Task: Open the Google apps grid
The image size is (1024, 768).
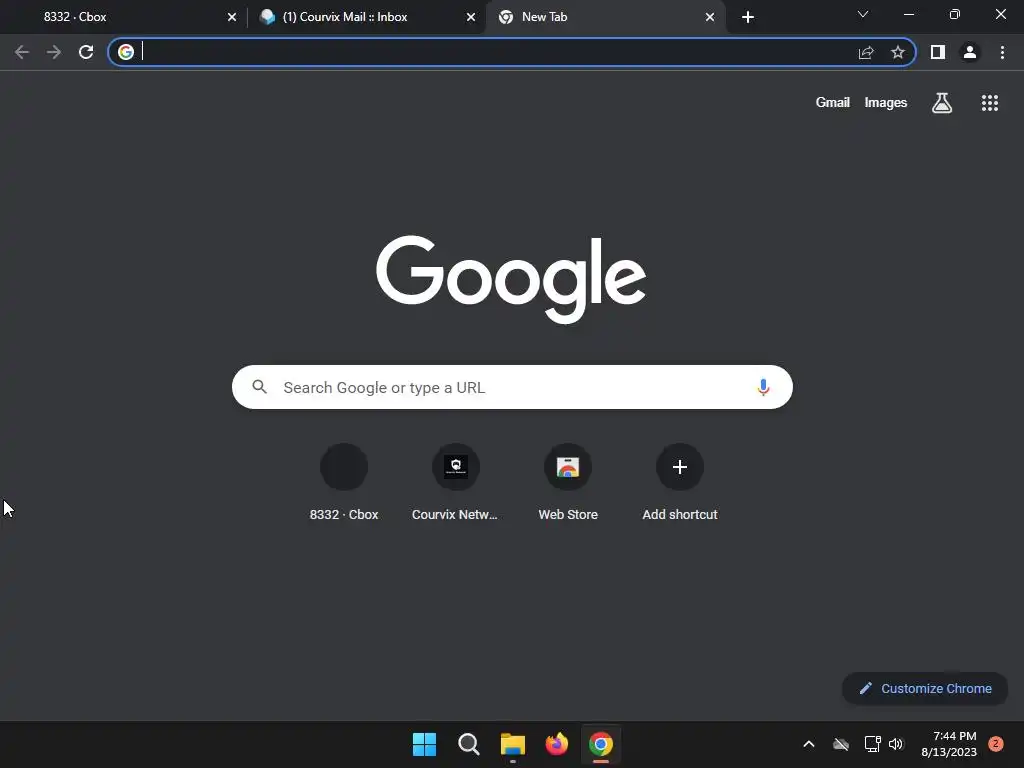Action: pos(990,103)
